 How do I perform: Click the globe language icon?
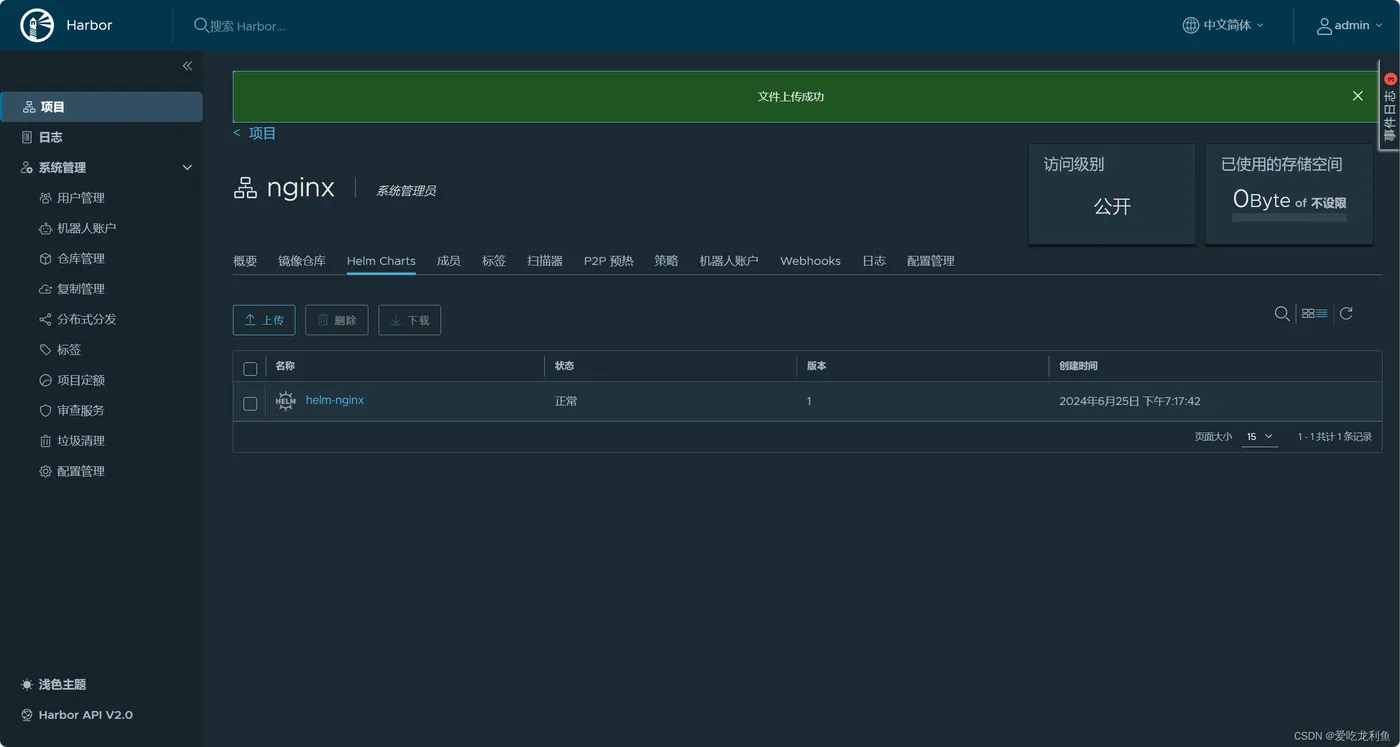pos(1191,25)
